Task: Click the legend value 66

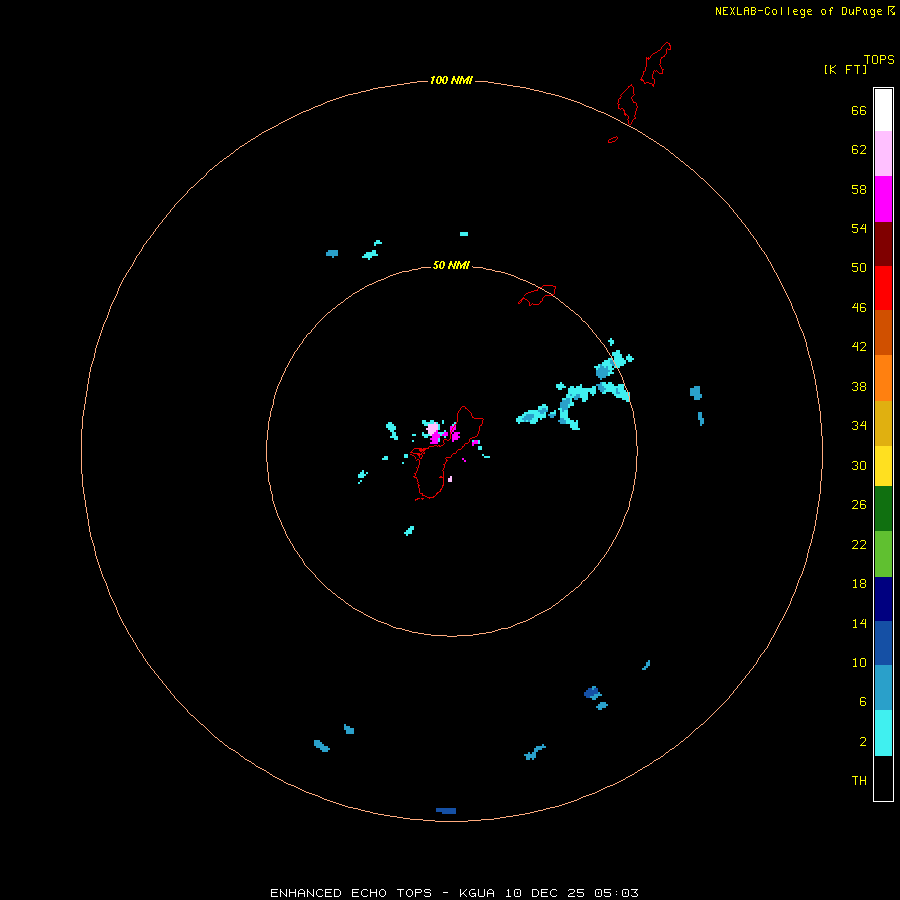Action: pyautogui.click(x=859, y=110)
